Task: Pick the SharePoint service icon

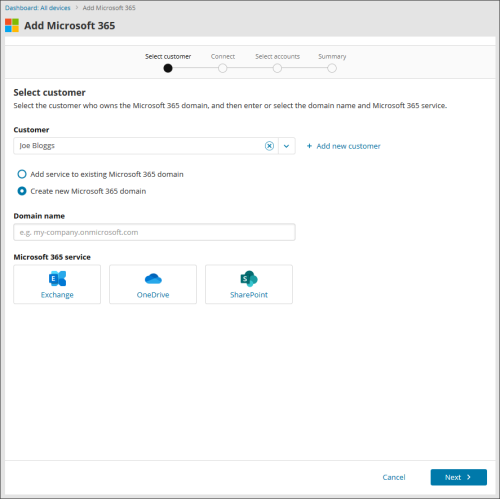Action: (249, 278)
